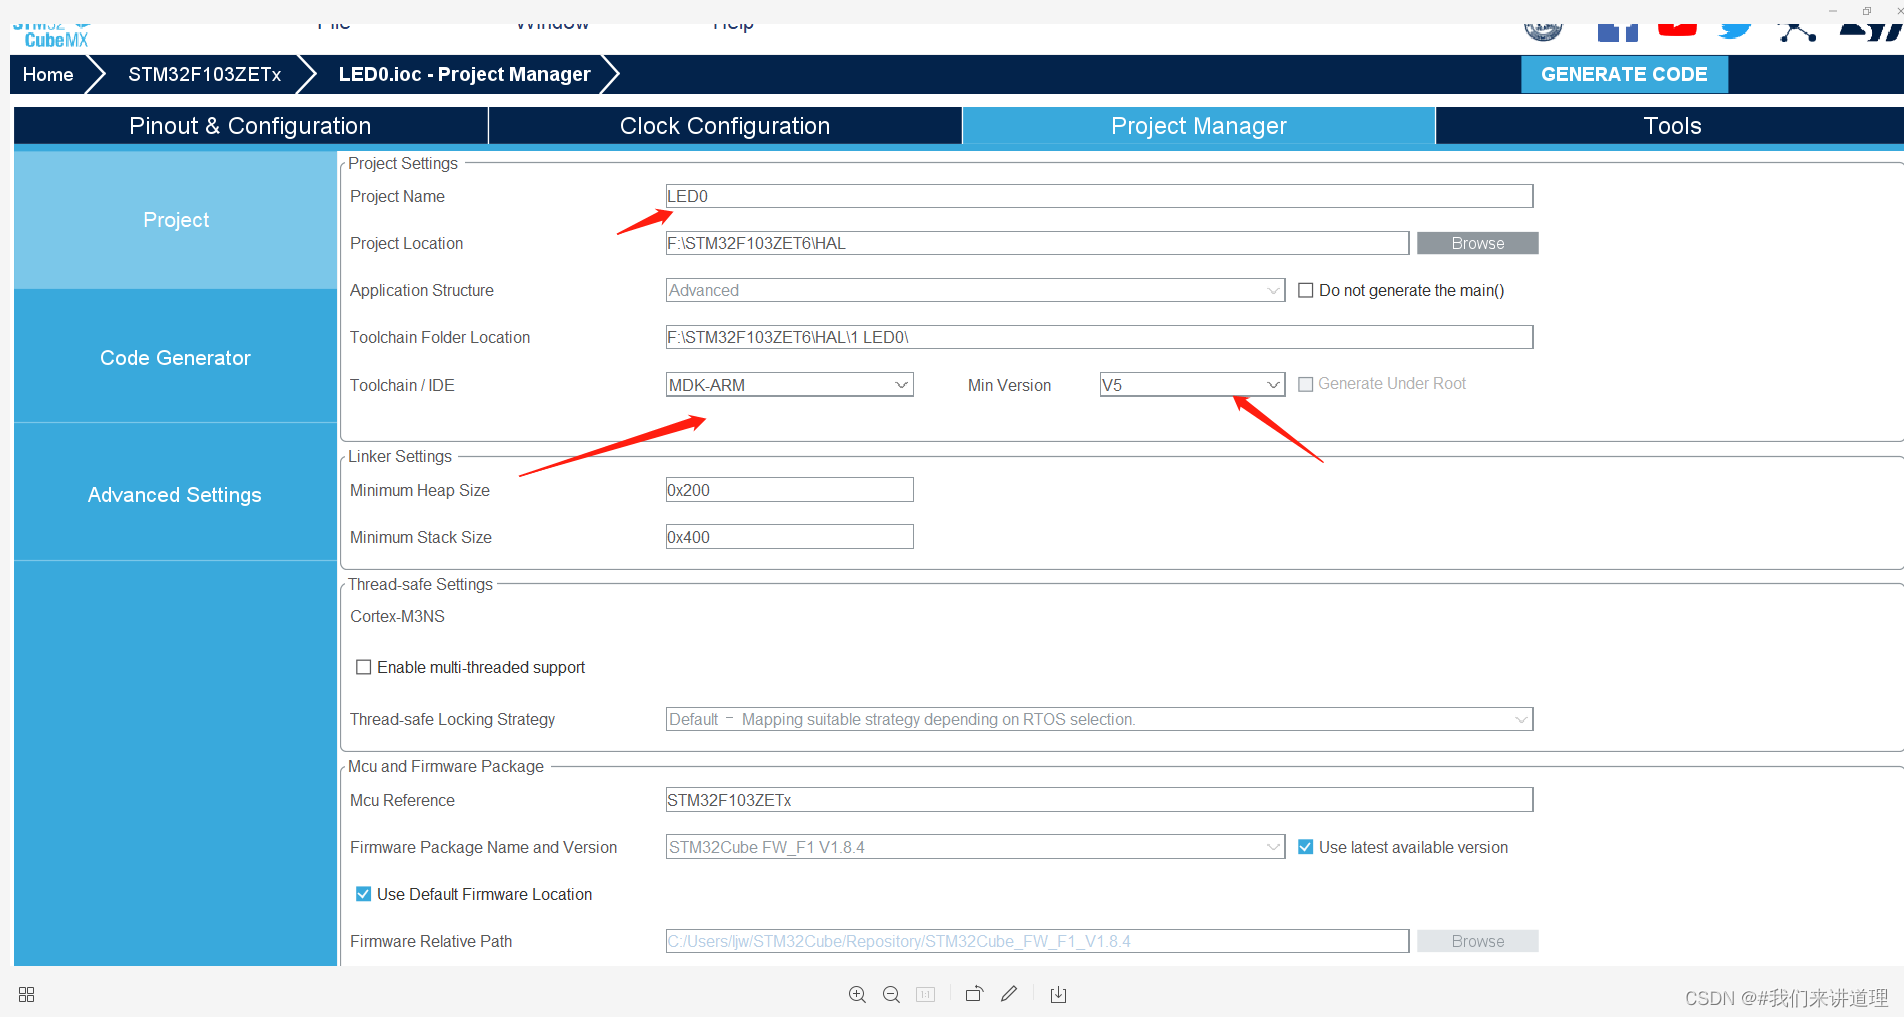
Task: Check 'Do not generate the main()'
Action: (1305, 290)
